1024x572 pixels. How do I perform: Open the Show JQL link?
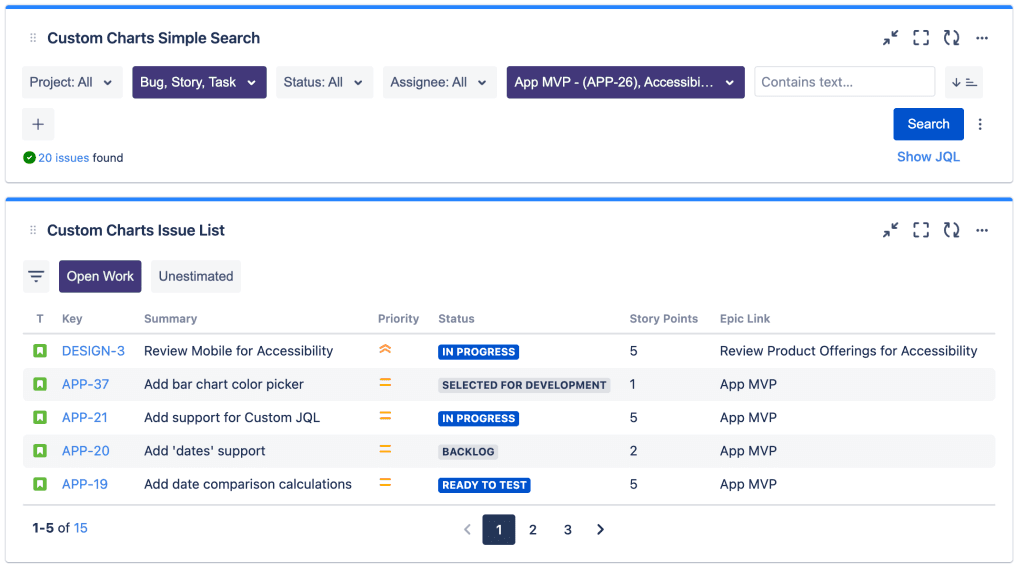click(x=928, y=156)
